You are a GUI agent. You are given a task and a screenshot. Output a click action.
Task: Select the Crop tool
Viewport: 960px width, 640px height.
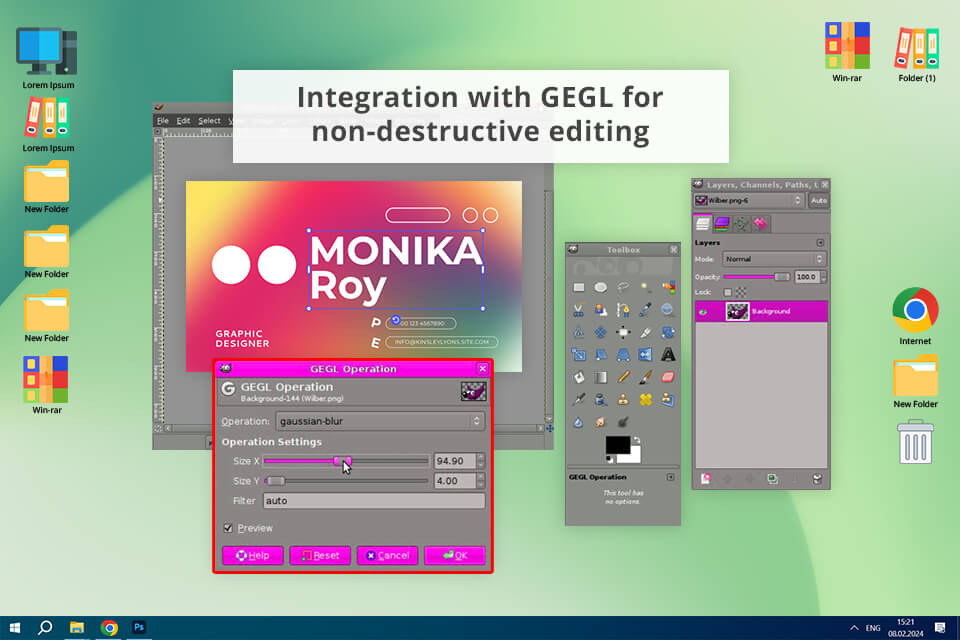[x=645, y=333]
